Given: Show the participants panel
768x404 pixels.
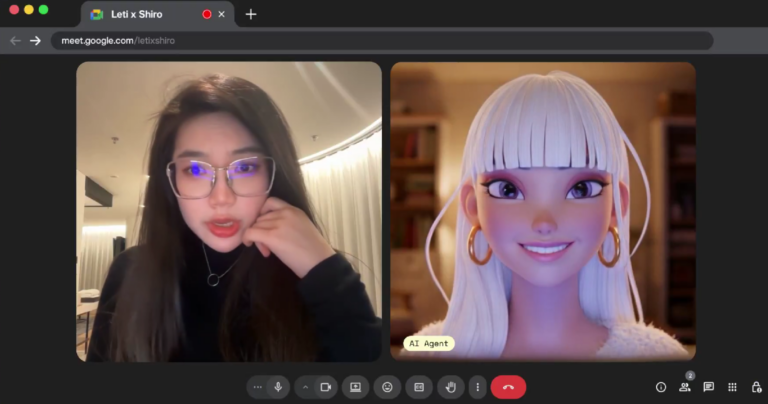Looking at the screenshot, I should tap(685, 387).
